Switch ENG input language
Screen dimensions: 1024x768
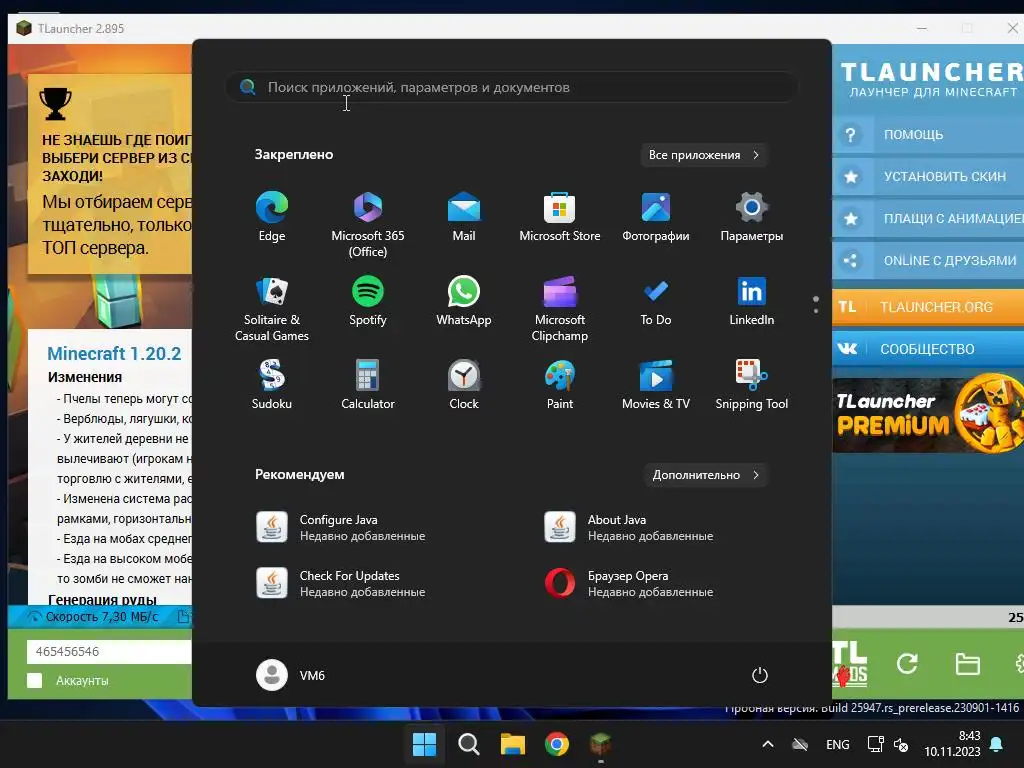pos(837,744)
